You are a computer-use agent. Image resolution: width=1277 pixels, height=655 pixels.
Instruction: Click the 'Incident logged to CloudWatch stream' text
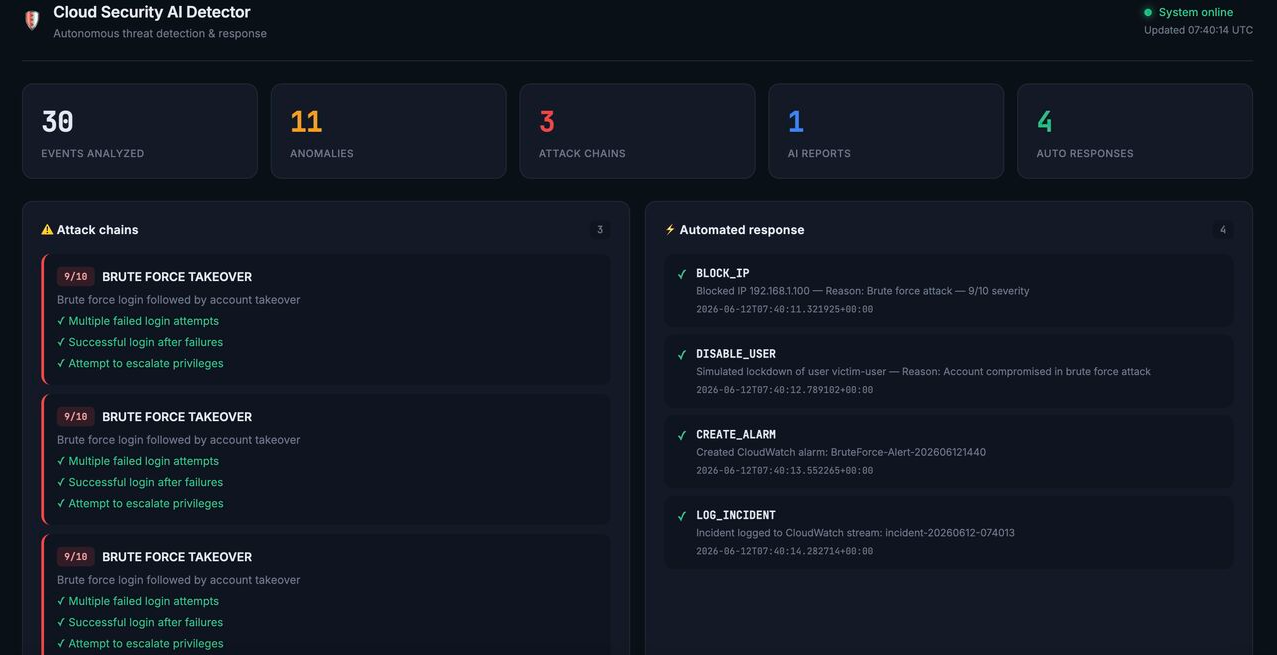tap(855, 533)
